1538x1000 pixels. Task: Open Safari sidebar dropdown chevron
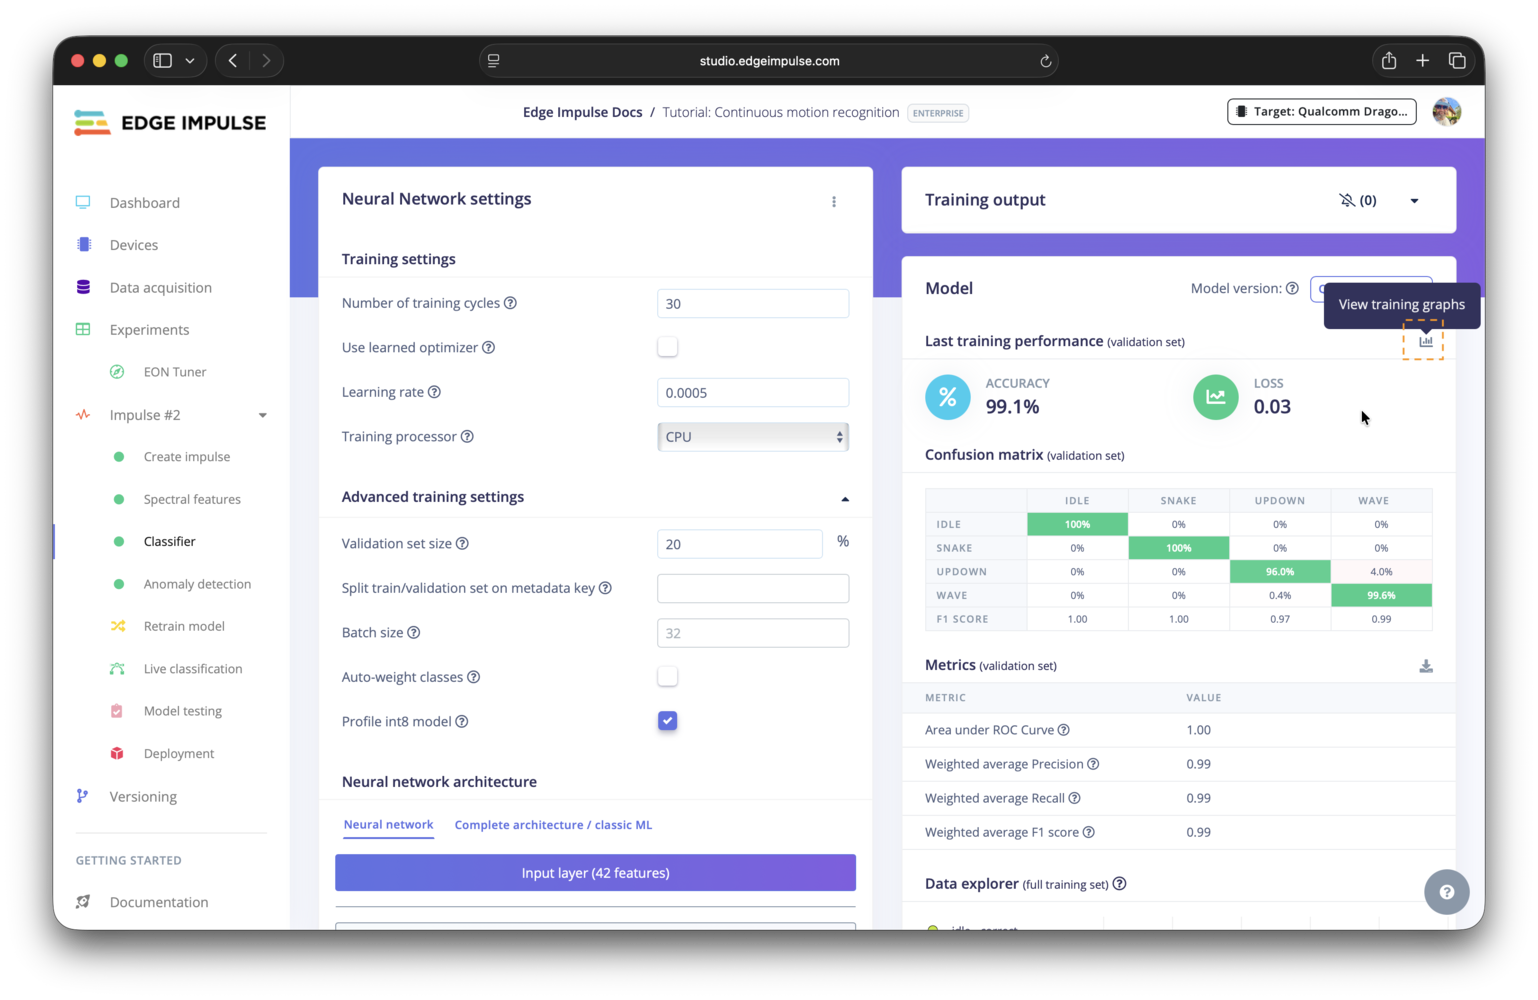coord(190,61)
